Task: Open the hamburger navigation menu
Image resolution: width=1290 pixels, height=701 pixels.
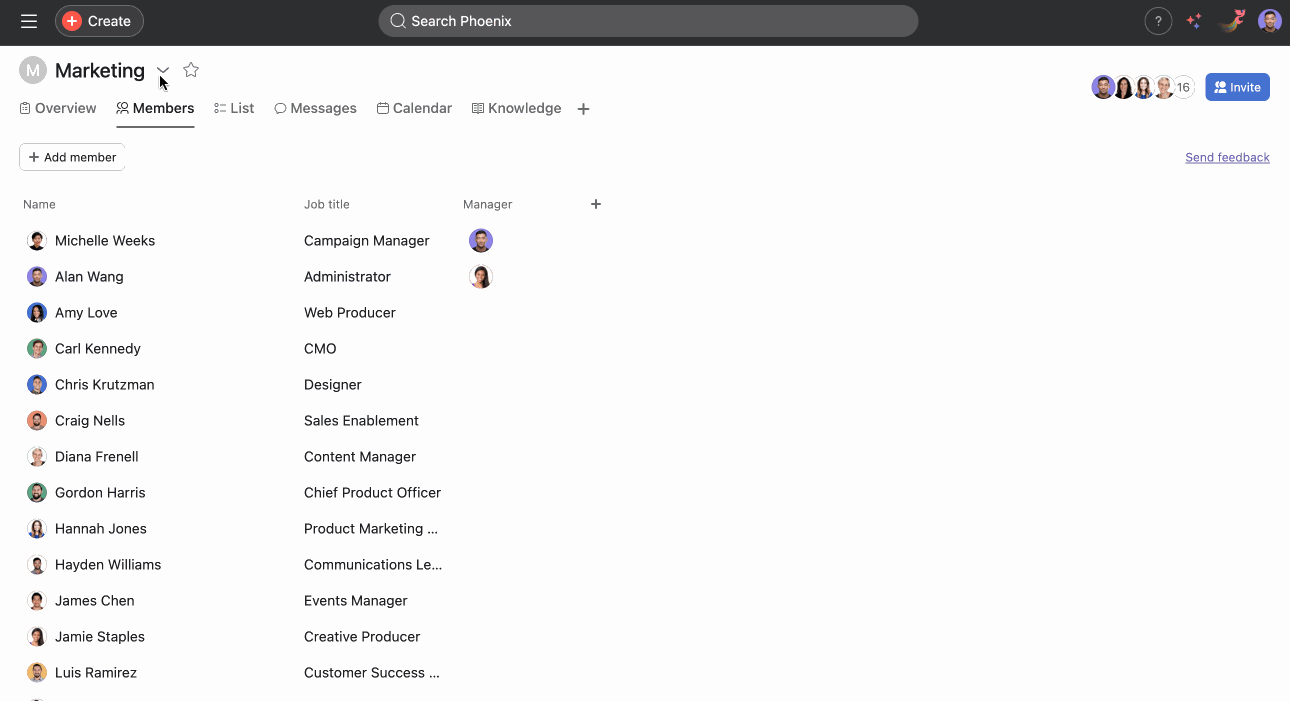Action: [x=29, y=21]
